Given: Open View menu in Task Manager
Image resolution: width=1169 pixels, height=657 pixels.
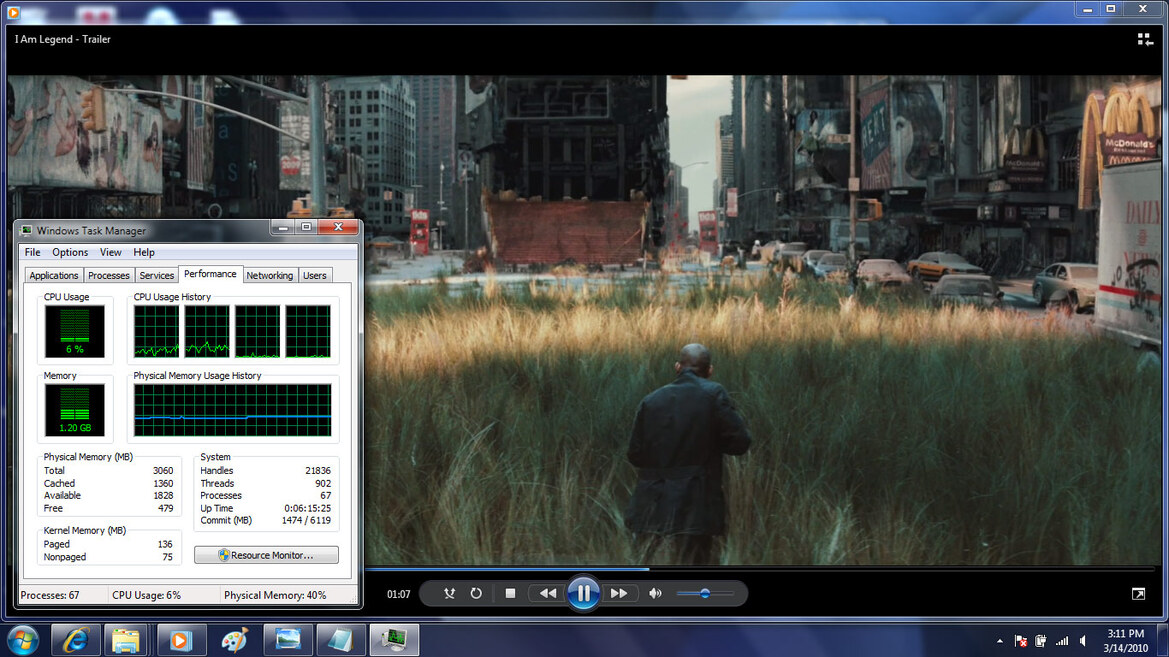Looking at the screenshot, I should click(x=110, y=252).
